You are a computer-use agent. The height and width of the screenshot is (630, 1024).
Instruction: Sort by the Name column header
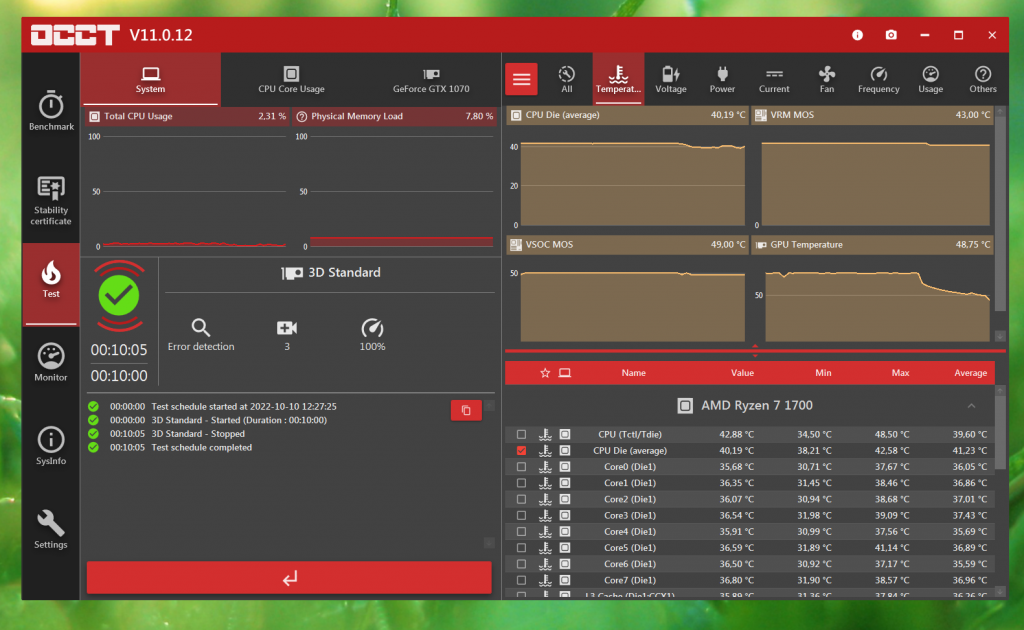click(633, 373)
